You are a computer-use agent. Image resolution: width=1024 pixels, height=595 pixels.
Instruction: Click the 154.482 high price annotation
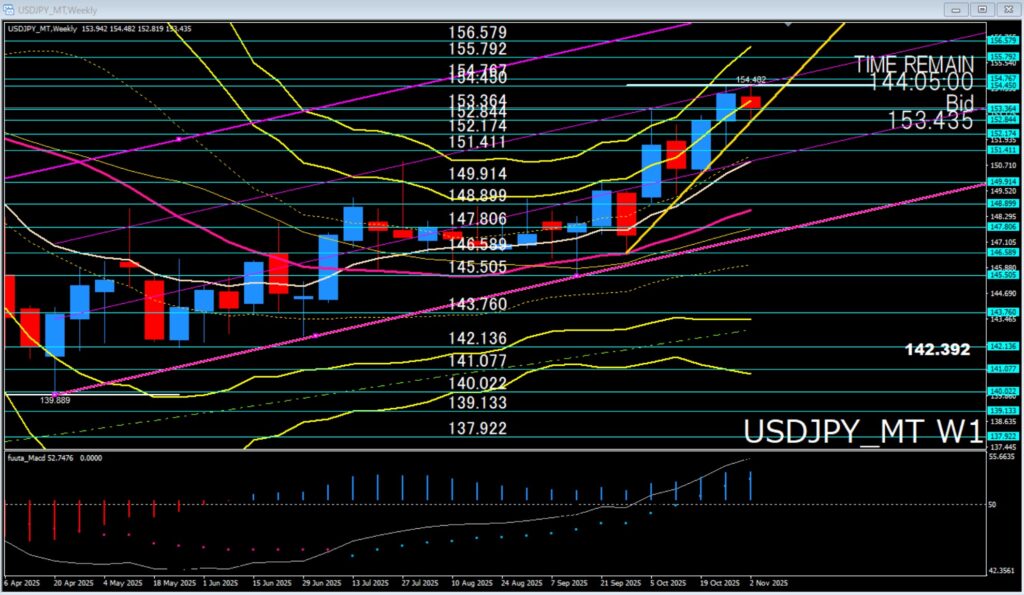(751, 79)
